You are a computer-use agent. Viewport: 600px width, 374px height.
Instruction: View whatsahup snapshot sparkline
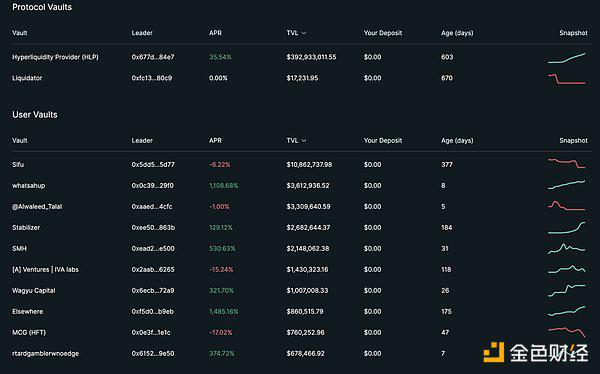pos(566,185)
